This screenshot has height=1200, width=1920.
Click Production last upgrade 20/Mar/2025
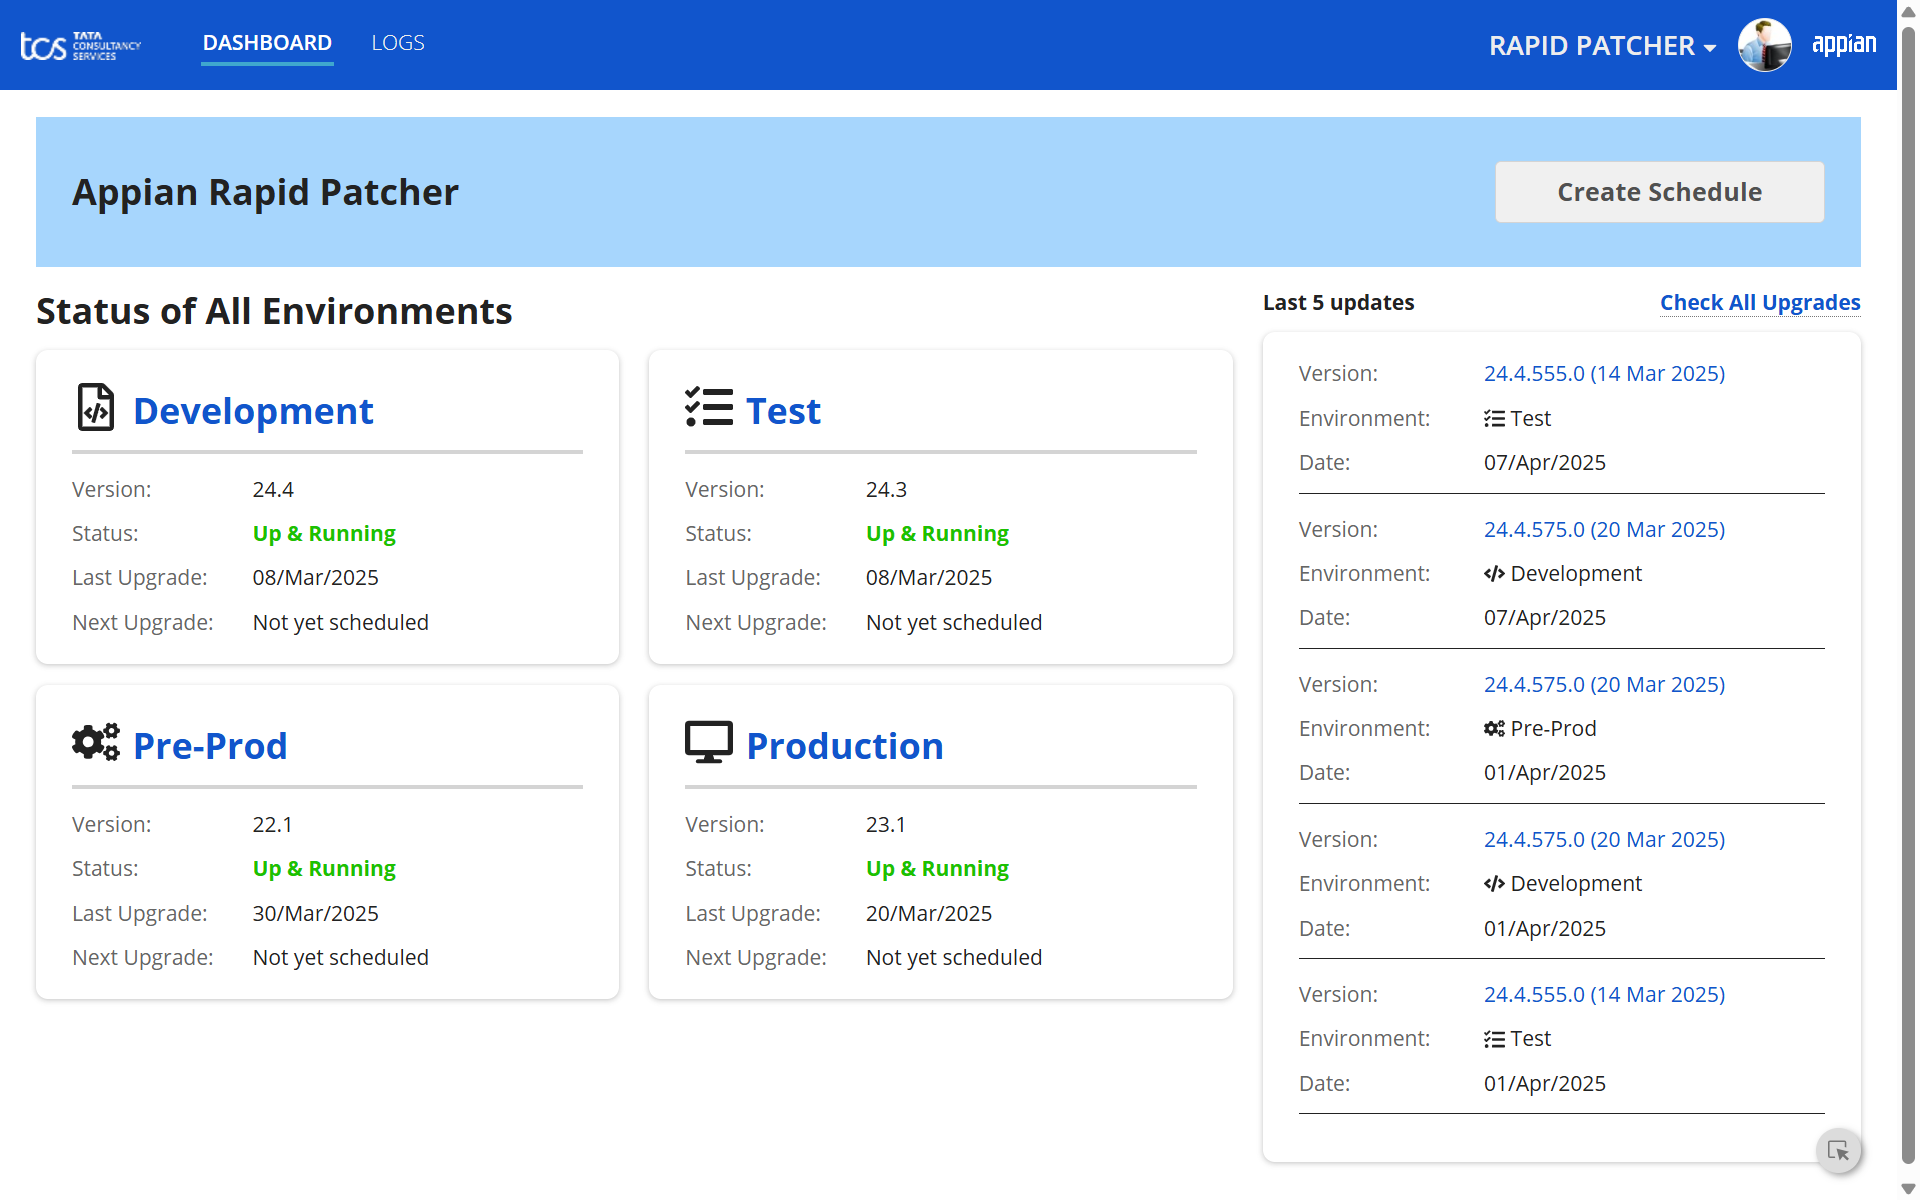click(929, 913)
